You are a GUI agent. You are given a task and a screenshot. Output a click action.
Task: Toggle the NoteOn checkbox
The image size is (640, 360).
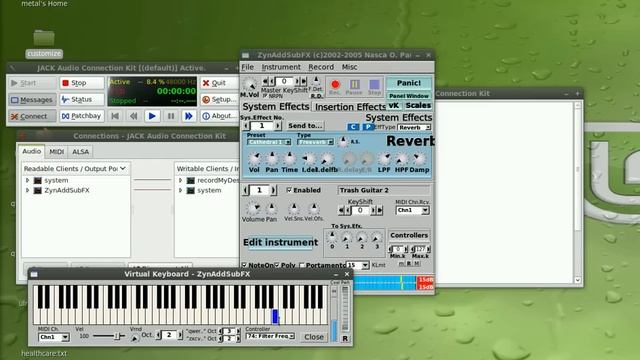[x=244, y=265]
